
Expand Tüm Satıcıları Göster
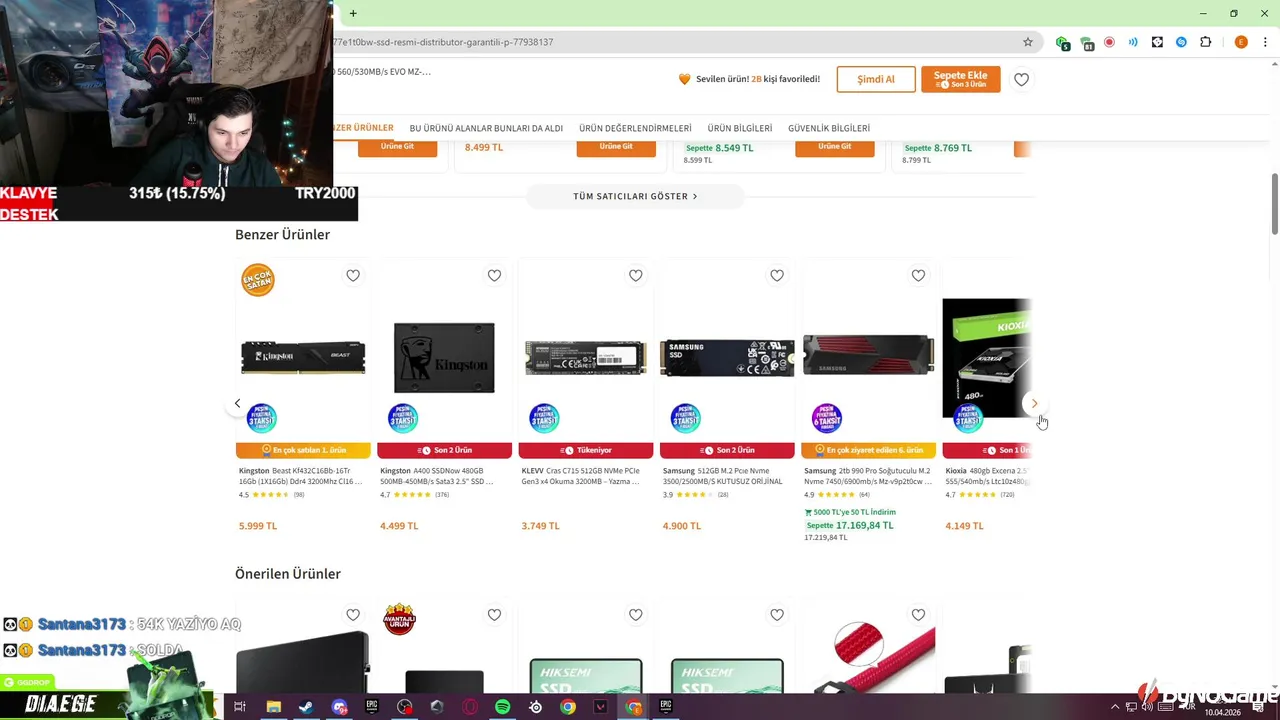(x=635, y=196)
